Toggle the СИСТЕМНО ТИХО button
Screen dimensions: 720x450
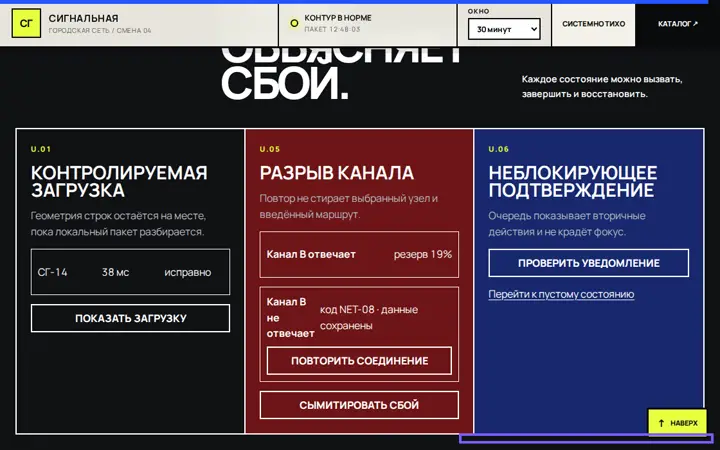[x=593, y=24]
